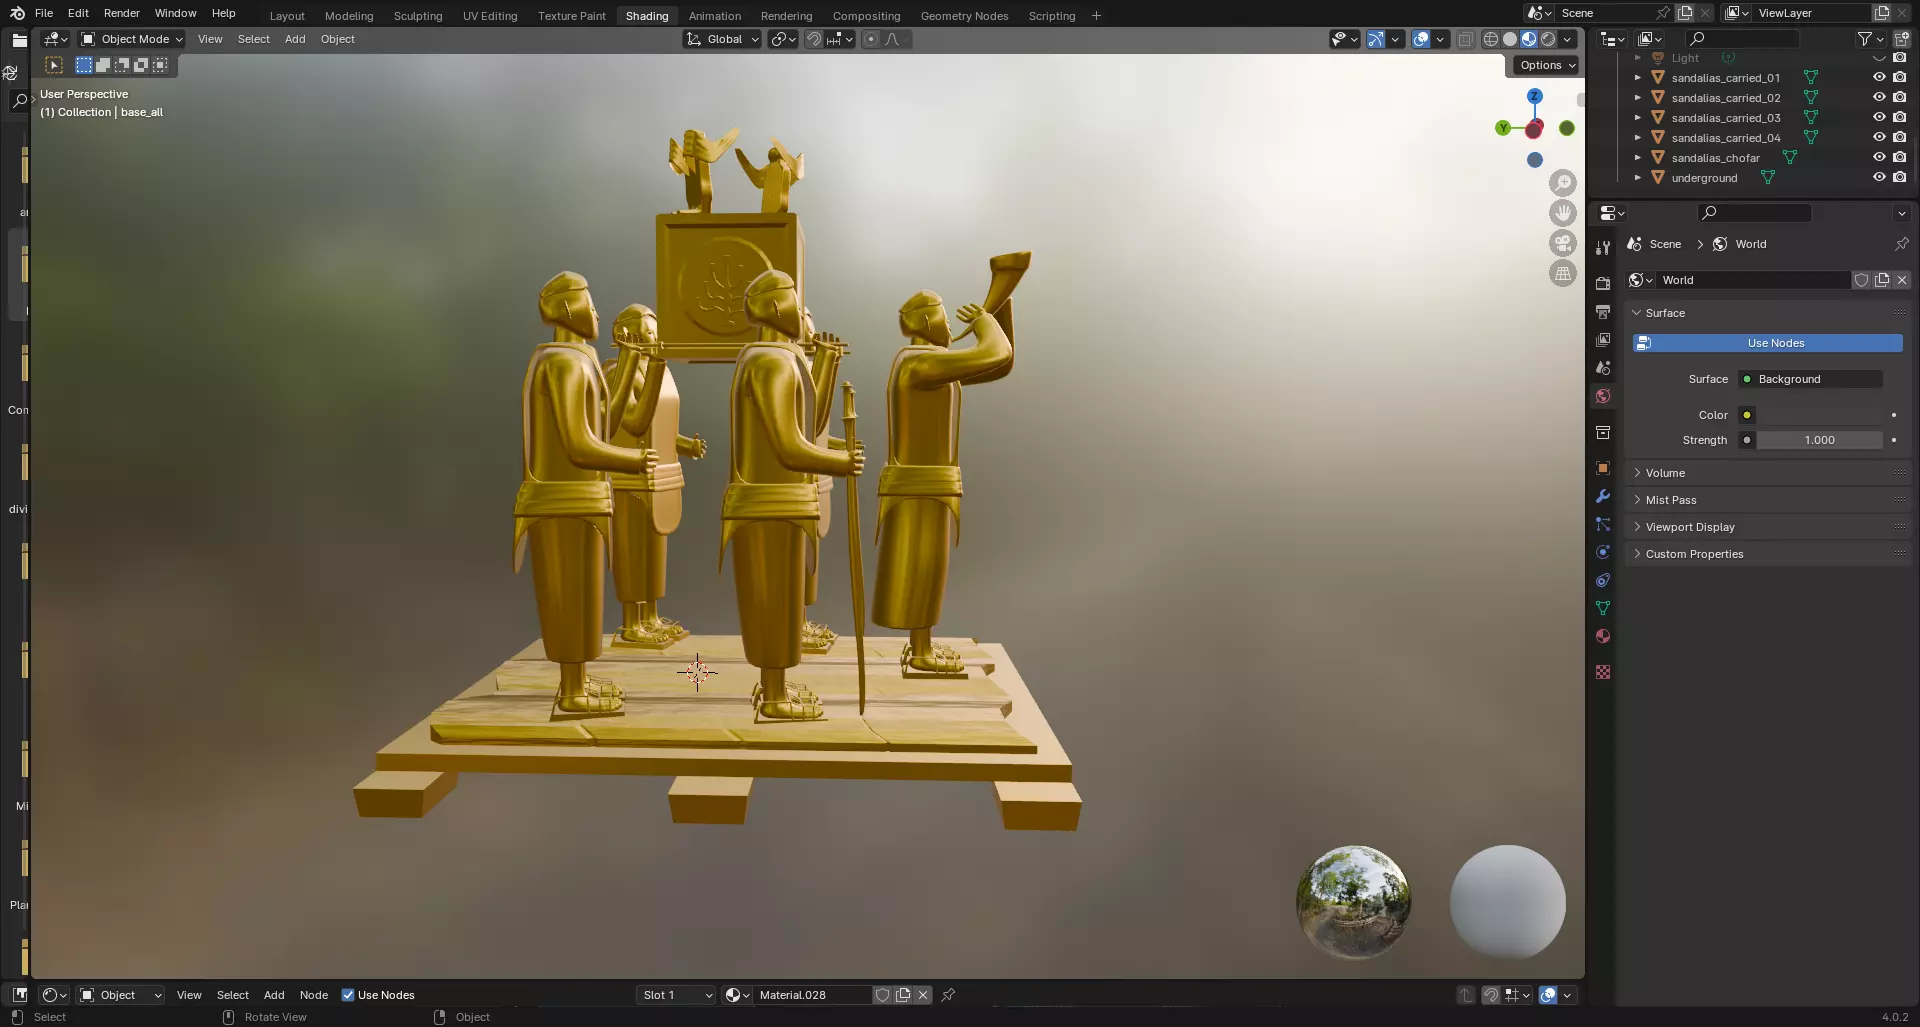Create a new World datablock copy
The height and width of the screenshot is (1027, 1920).
coord(1882,280)
